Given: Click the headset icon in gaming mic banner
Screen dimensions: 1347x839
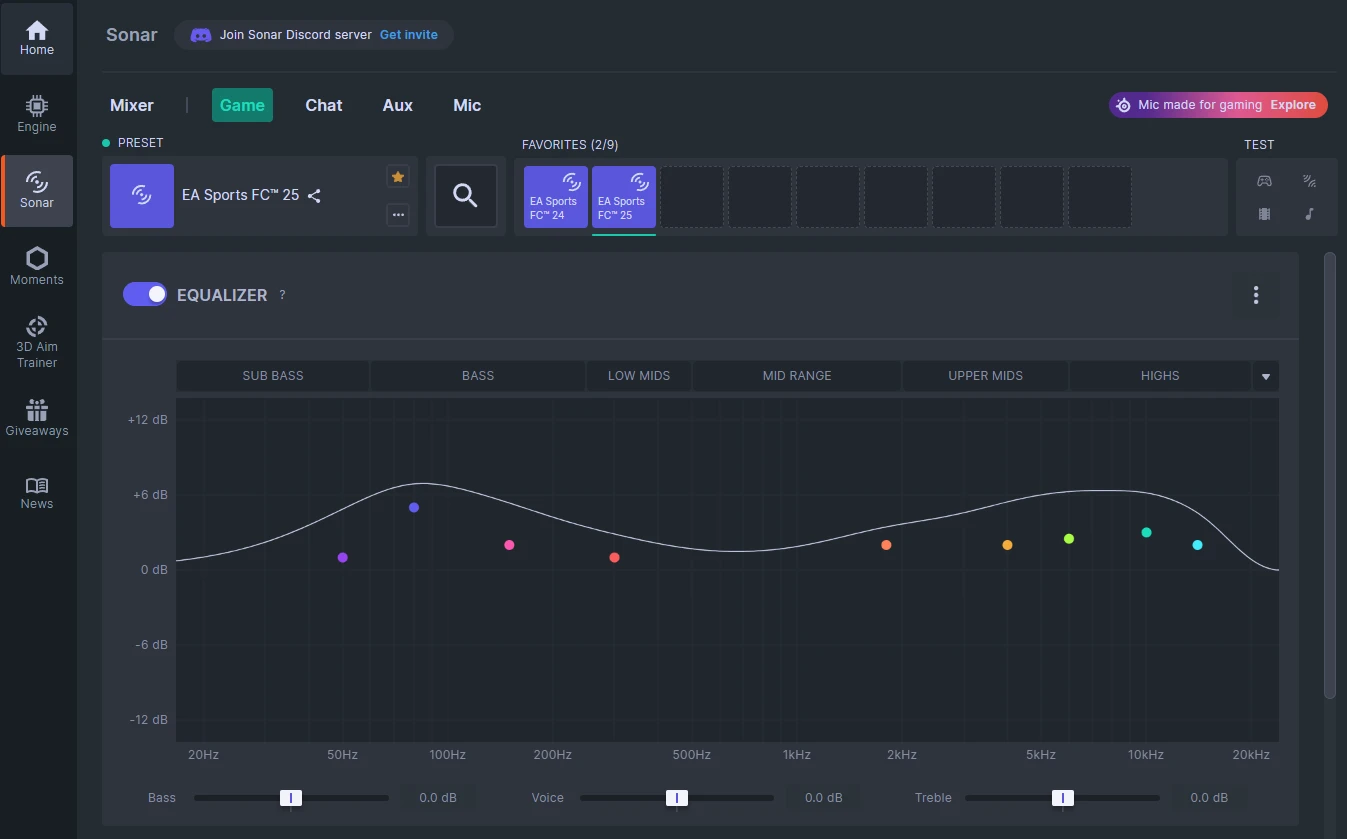Looking at the screenshot, I should click(1123, 105).
